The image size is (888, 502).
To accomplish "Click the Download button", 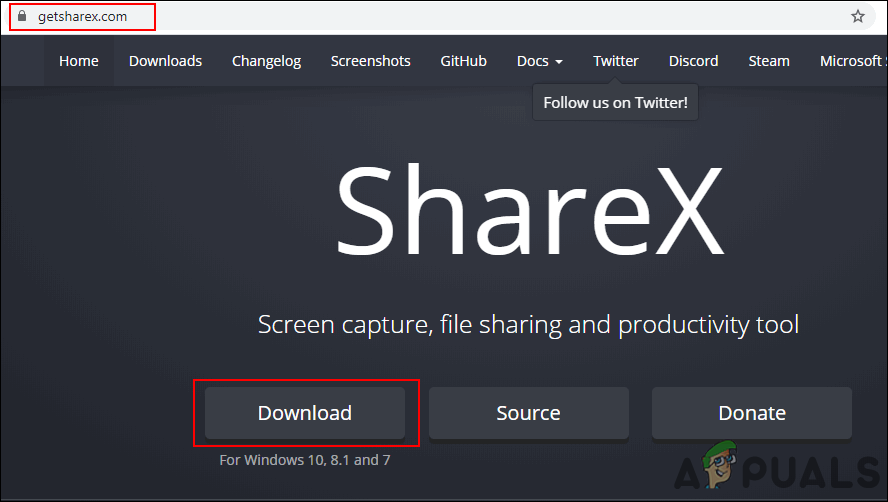I will point(305,413).
